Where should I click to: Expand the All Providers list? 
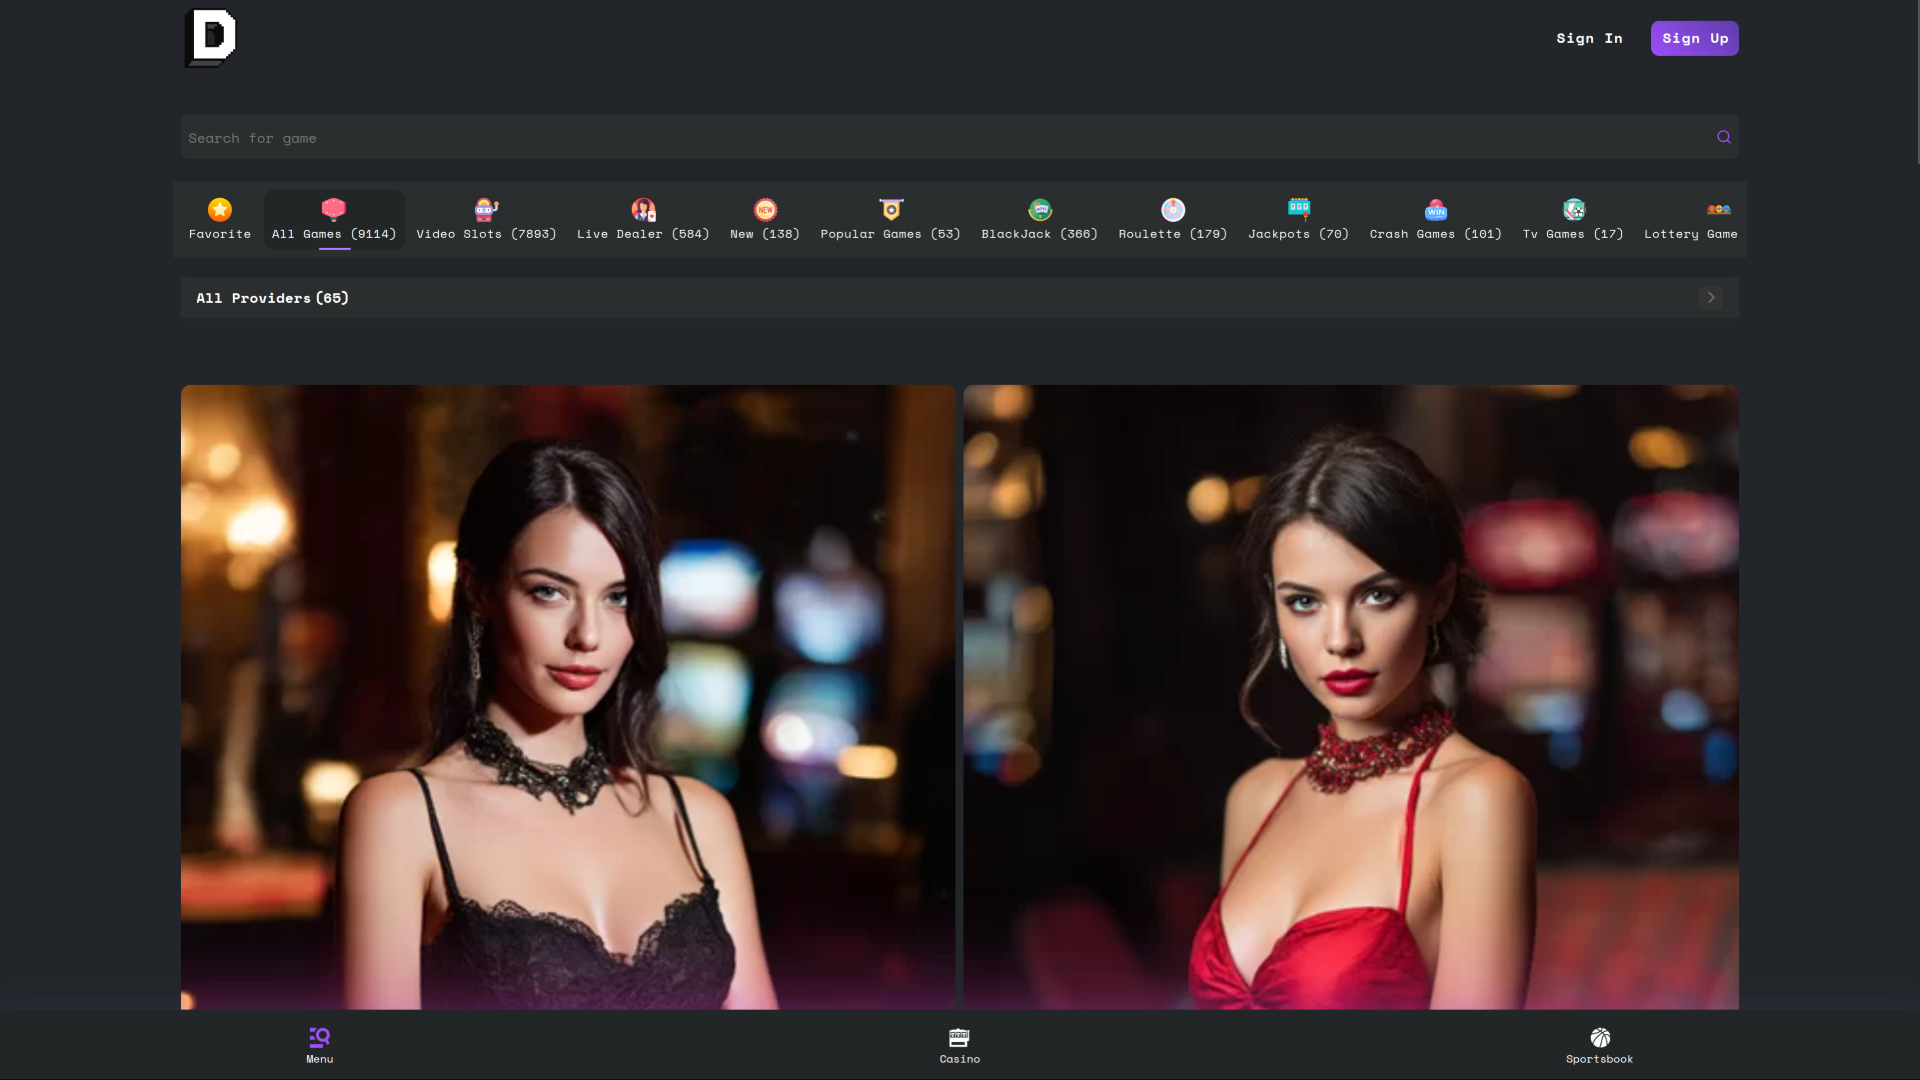coord(1710,297)
